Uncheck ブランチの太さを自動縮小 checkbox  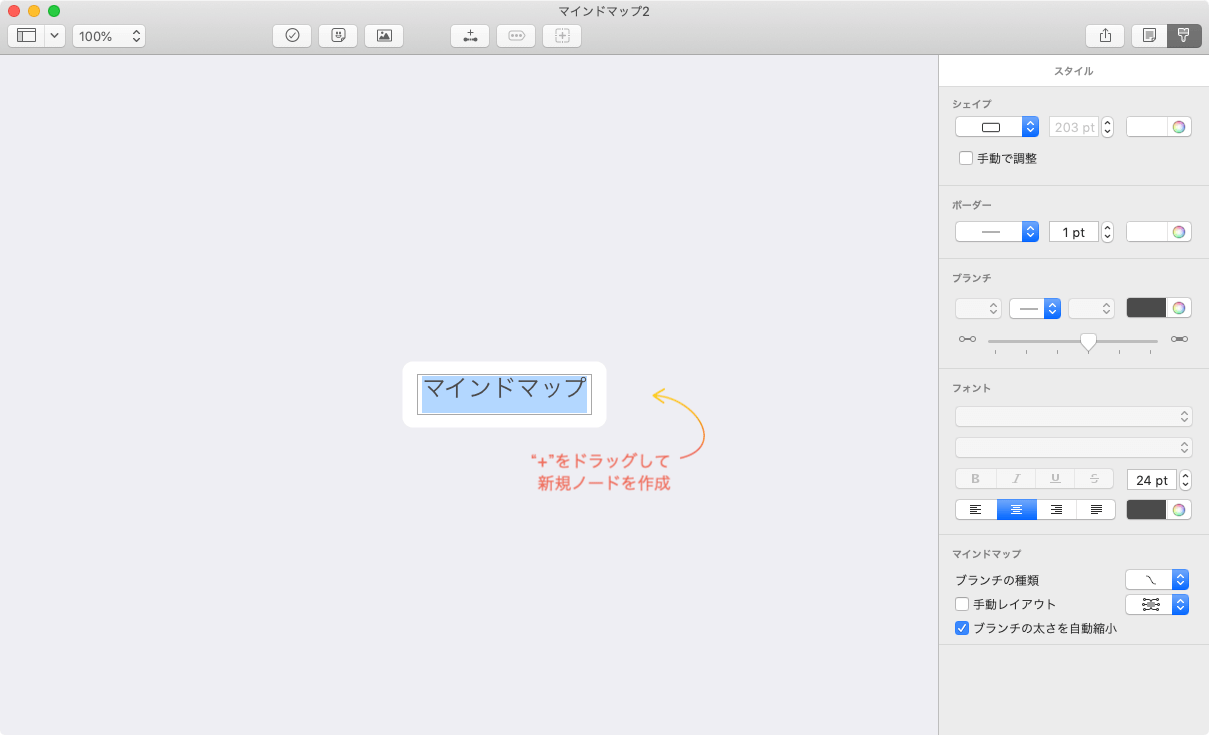pyautogui.click(x=962, y=629)
